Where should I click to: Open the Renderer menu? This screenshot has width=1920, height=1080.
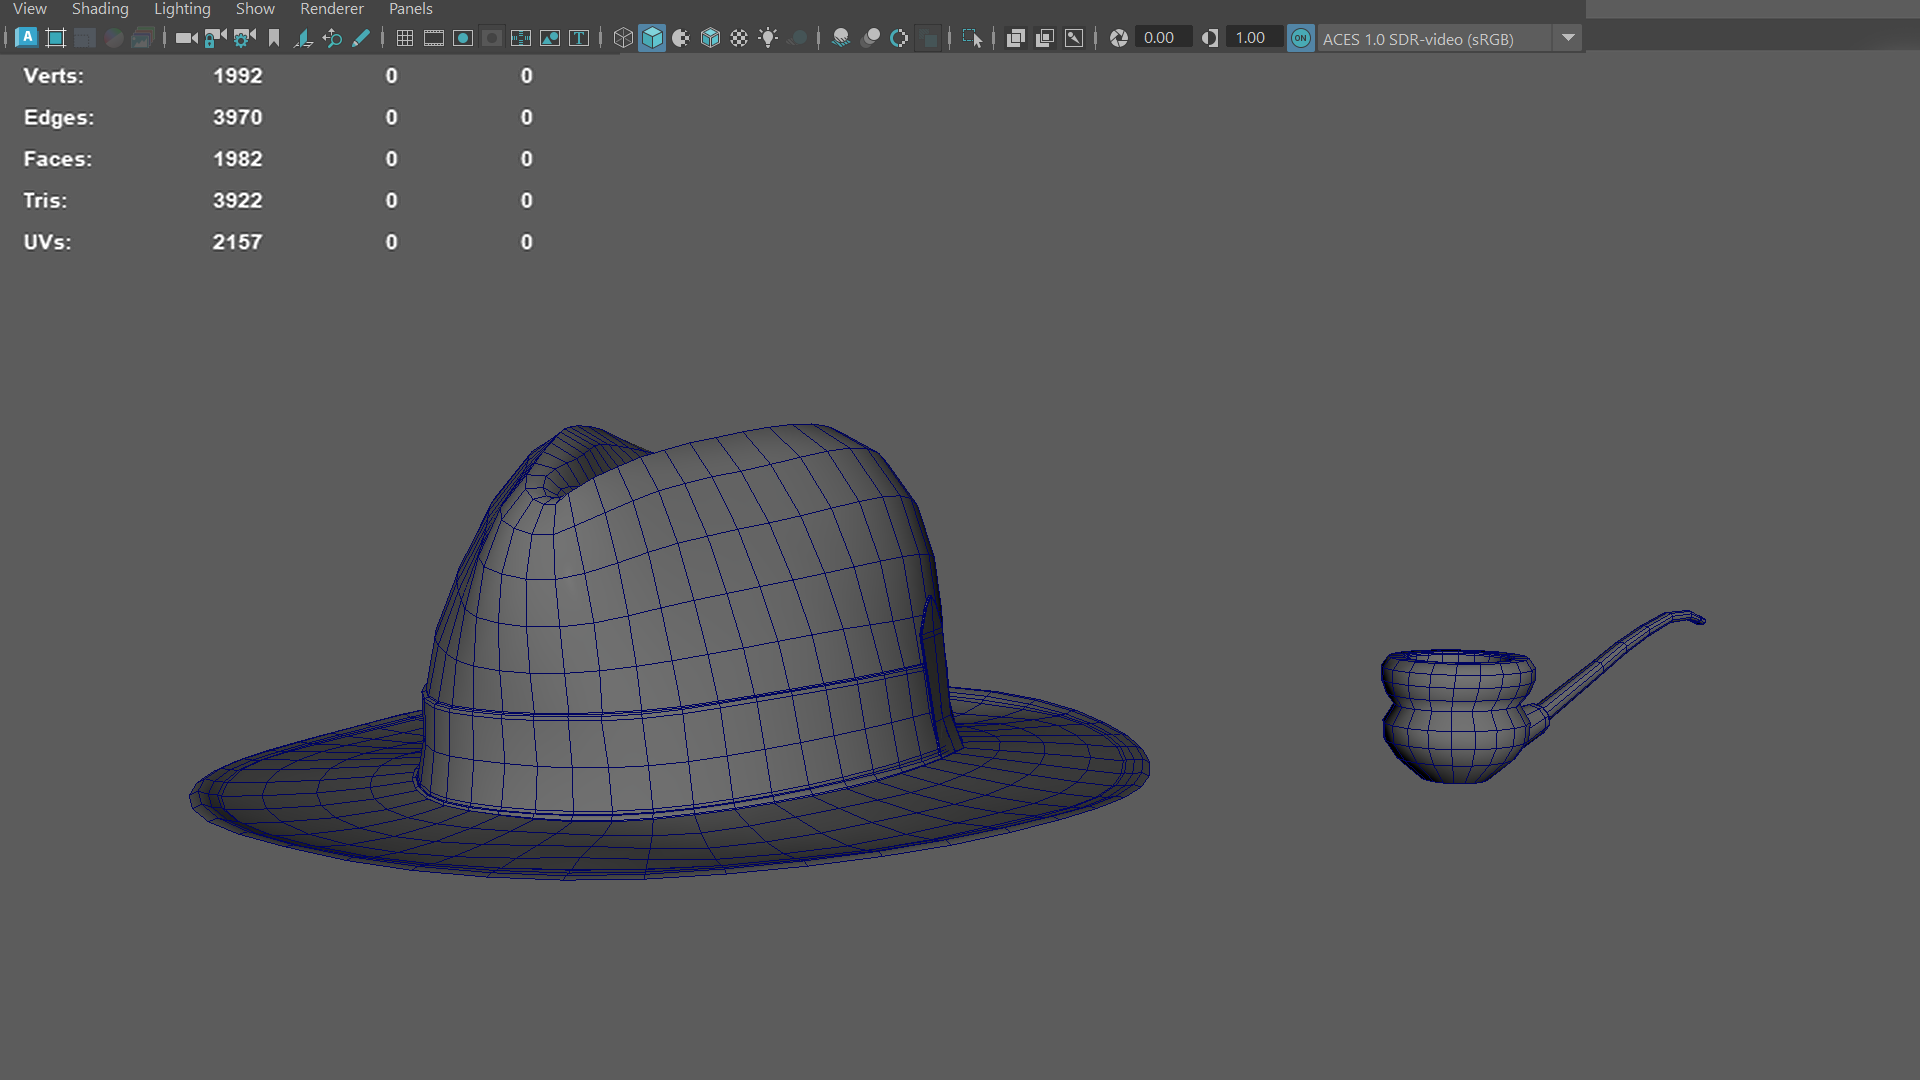[x=332, y=9]
